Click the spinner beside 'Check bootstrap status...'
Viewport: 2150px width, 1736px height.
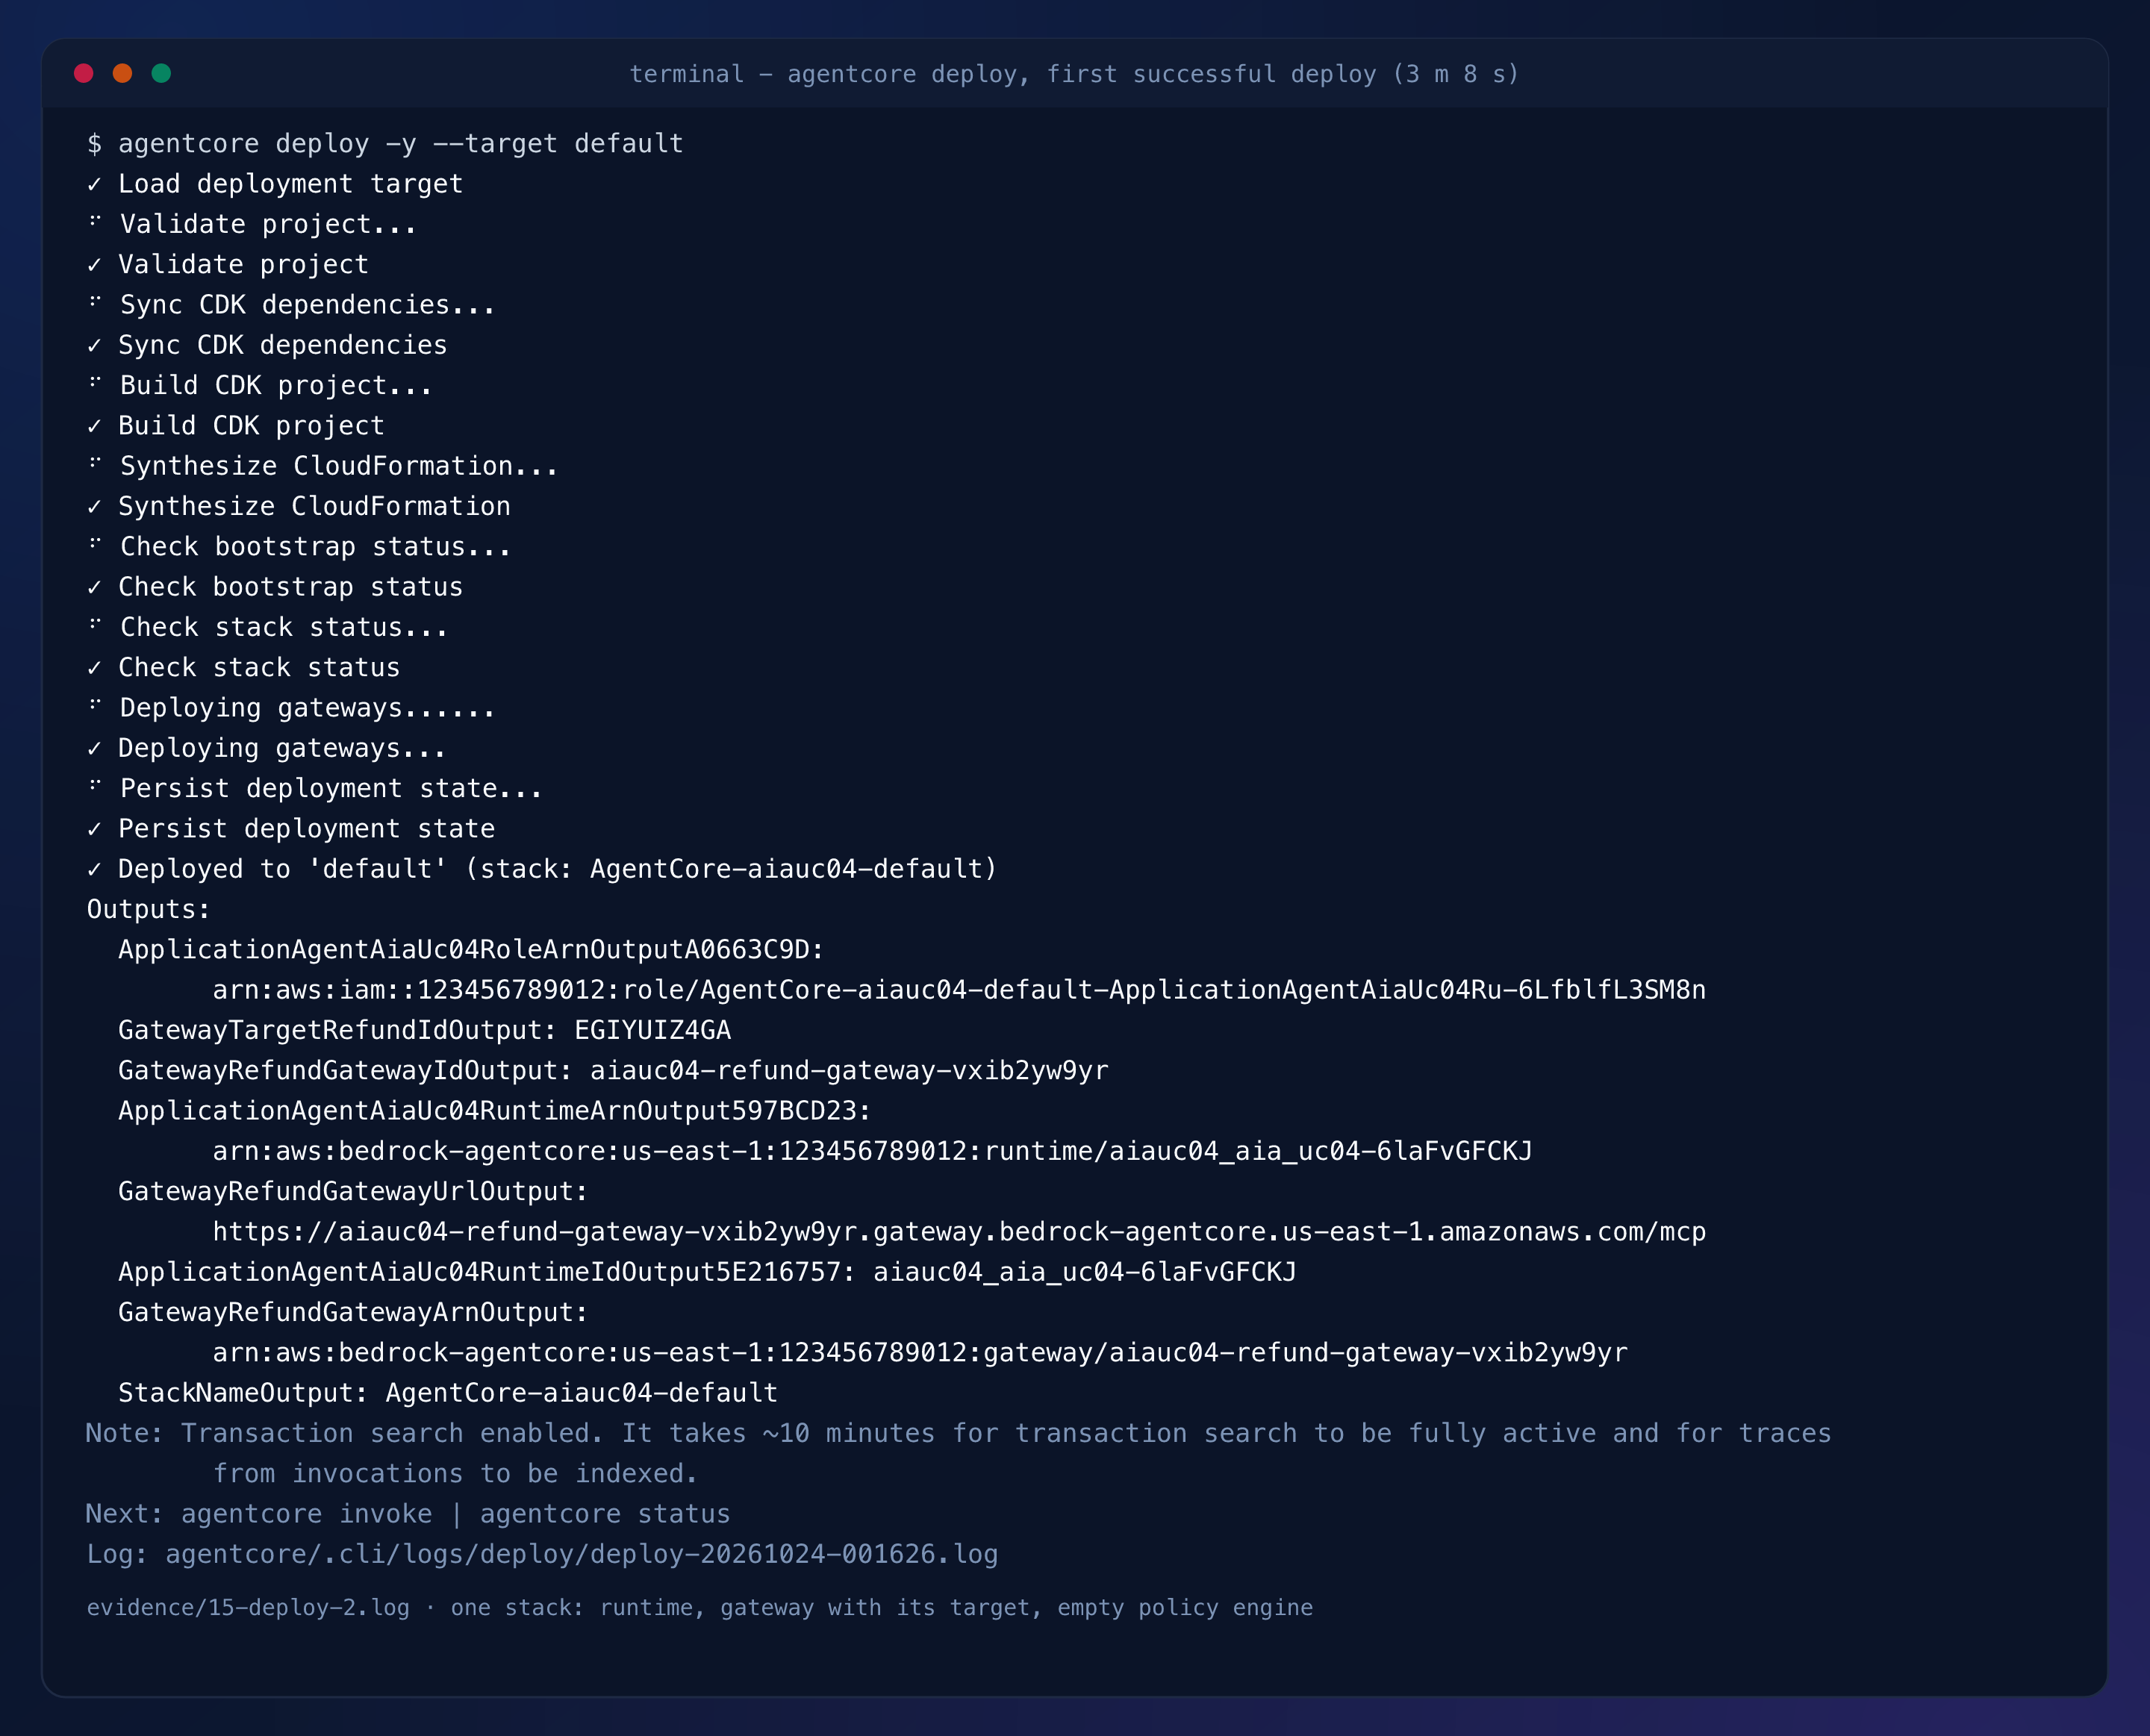(x=95, y=543)
